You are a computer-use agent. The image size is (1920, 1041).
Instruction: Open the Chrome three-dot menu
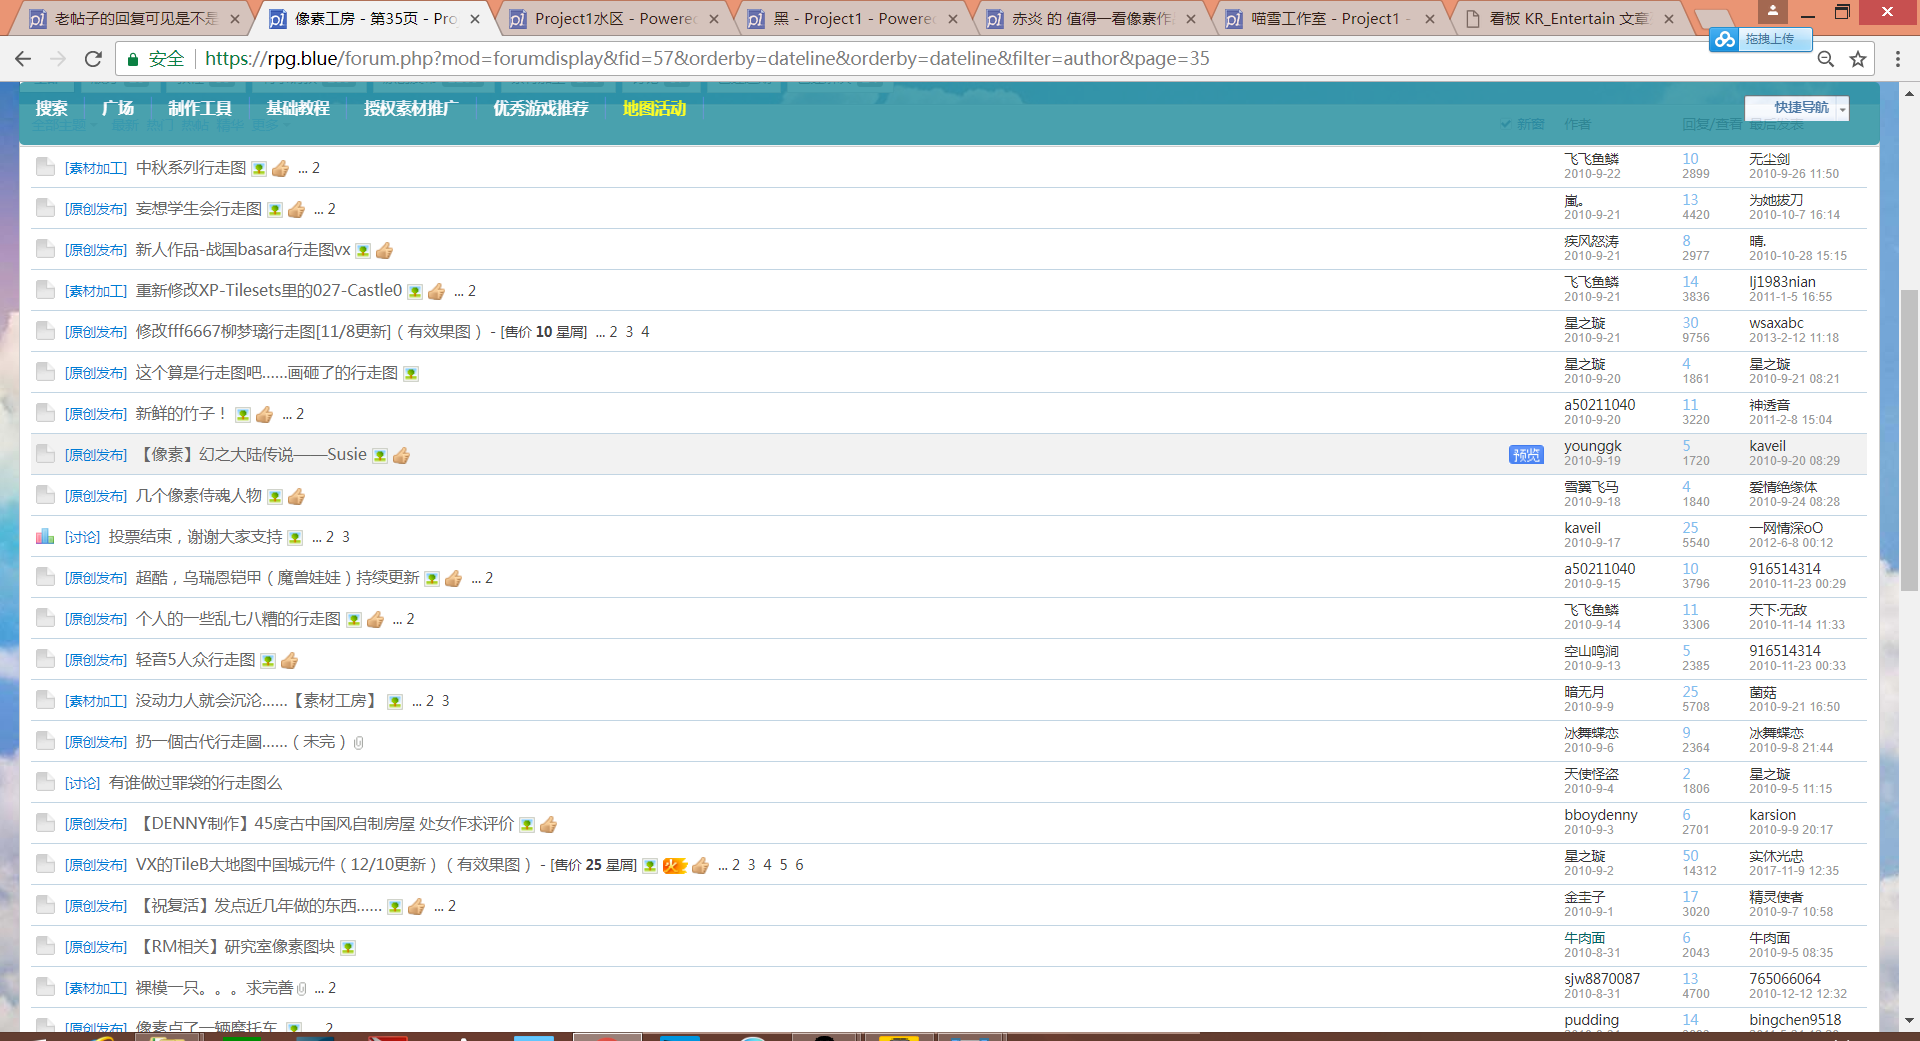tap(1897, 59)
